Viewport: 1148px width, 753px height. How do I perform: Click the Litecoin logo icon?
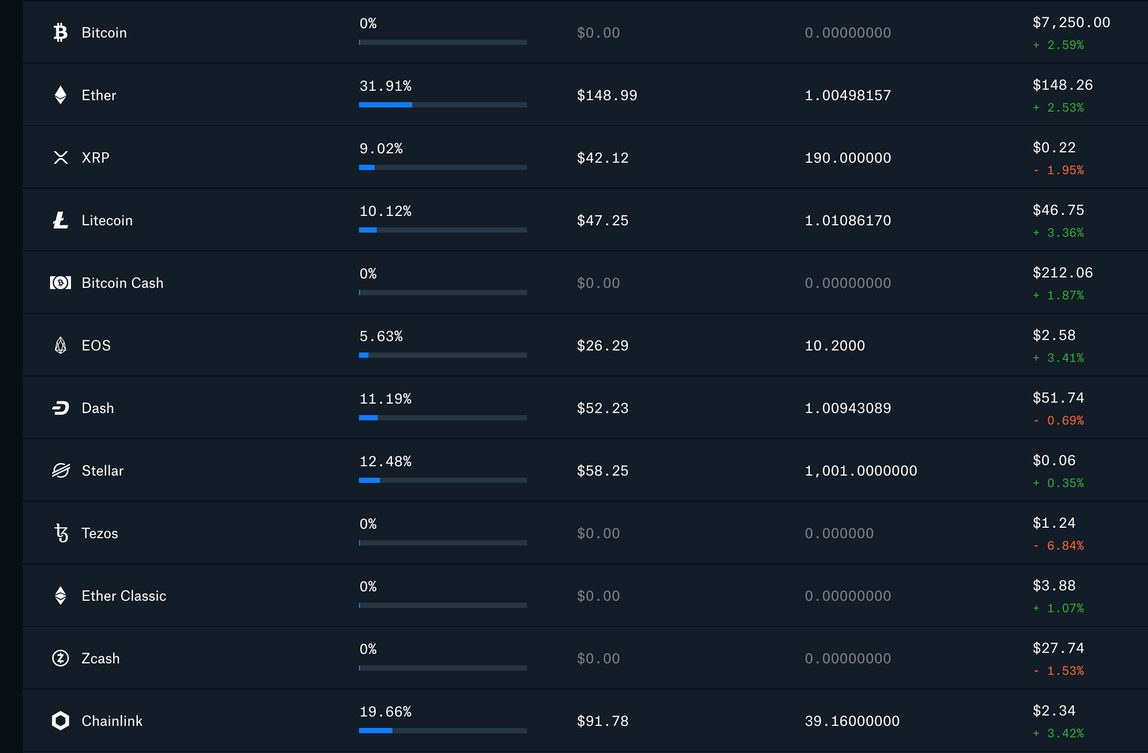click(60, 220)
